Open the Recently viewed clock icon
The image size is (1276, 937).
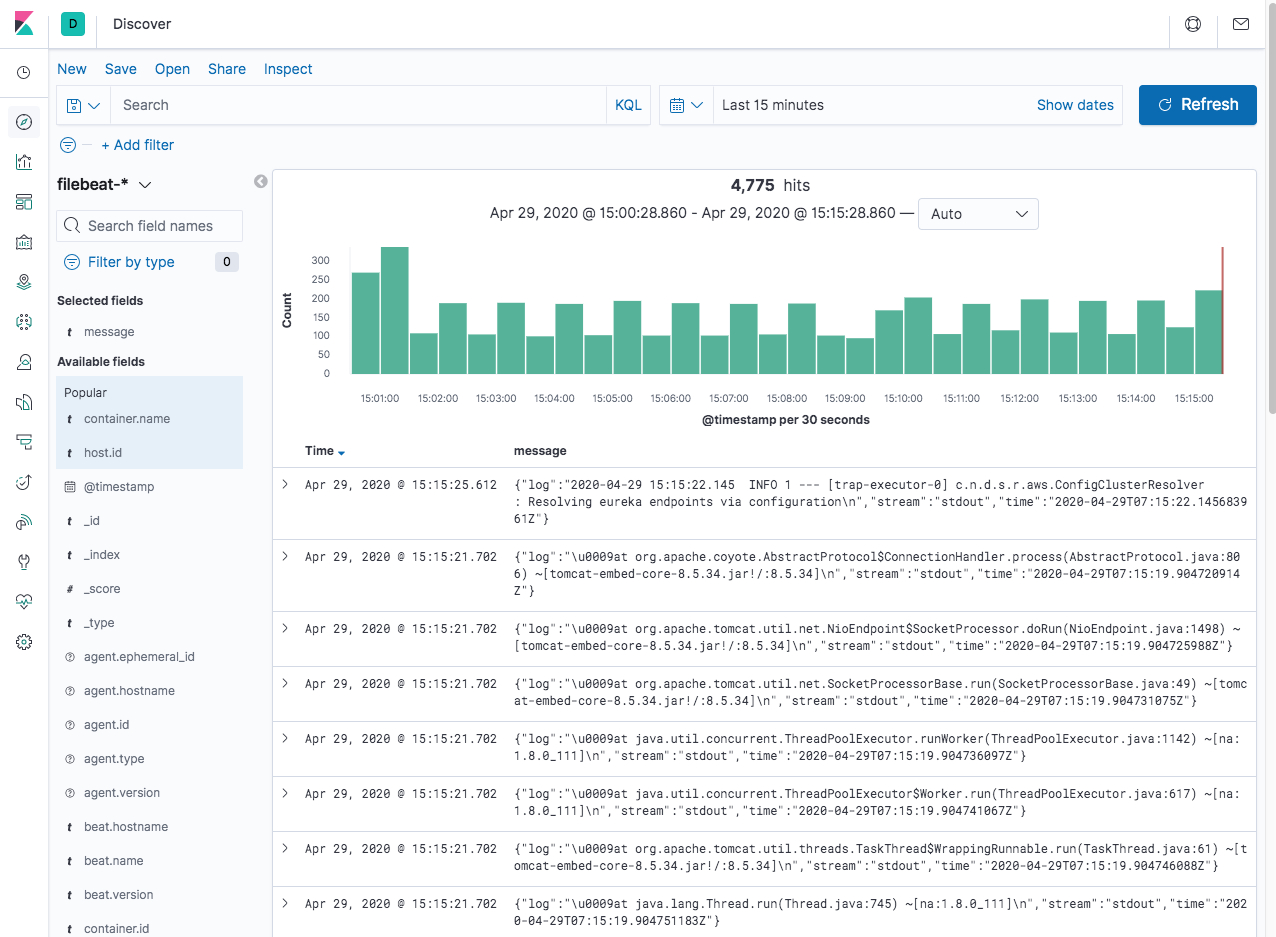24,73
